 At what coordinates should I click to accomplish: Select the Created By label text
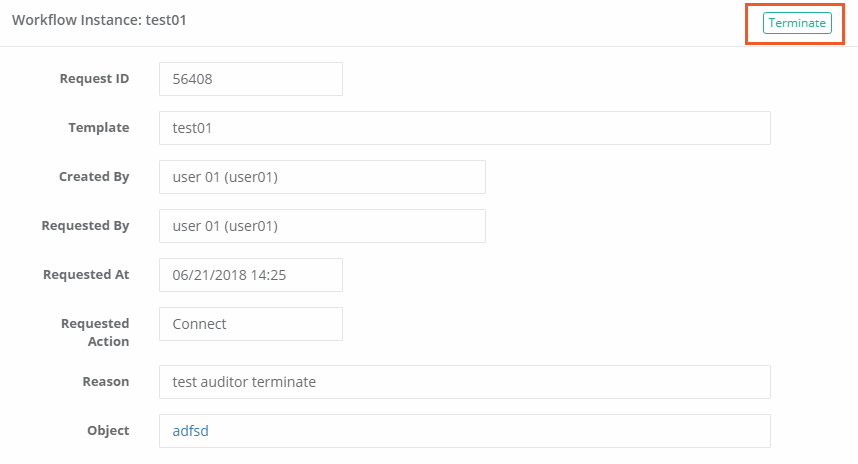[x=94, y=177]
